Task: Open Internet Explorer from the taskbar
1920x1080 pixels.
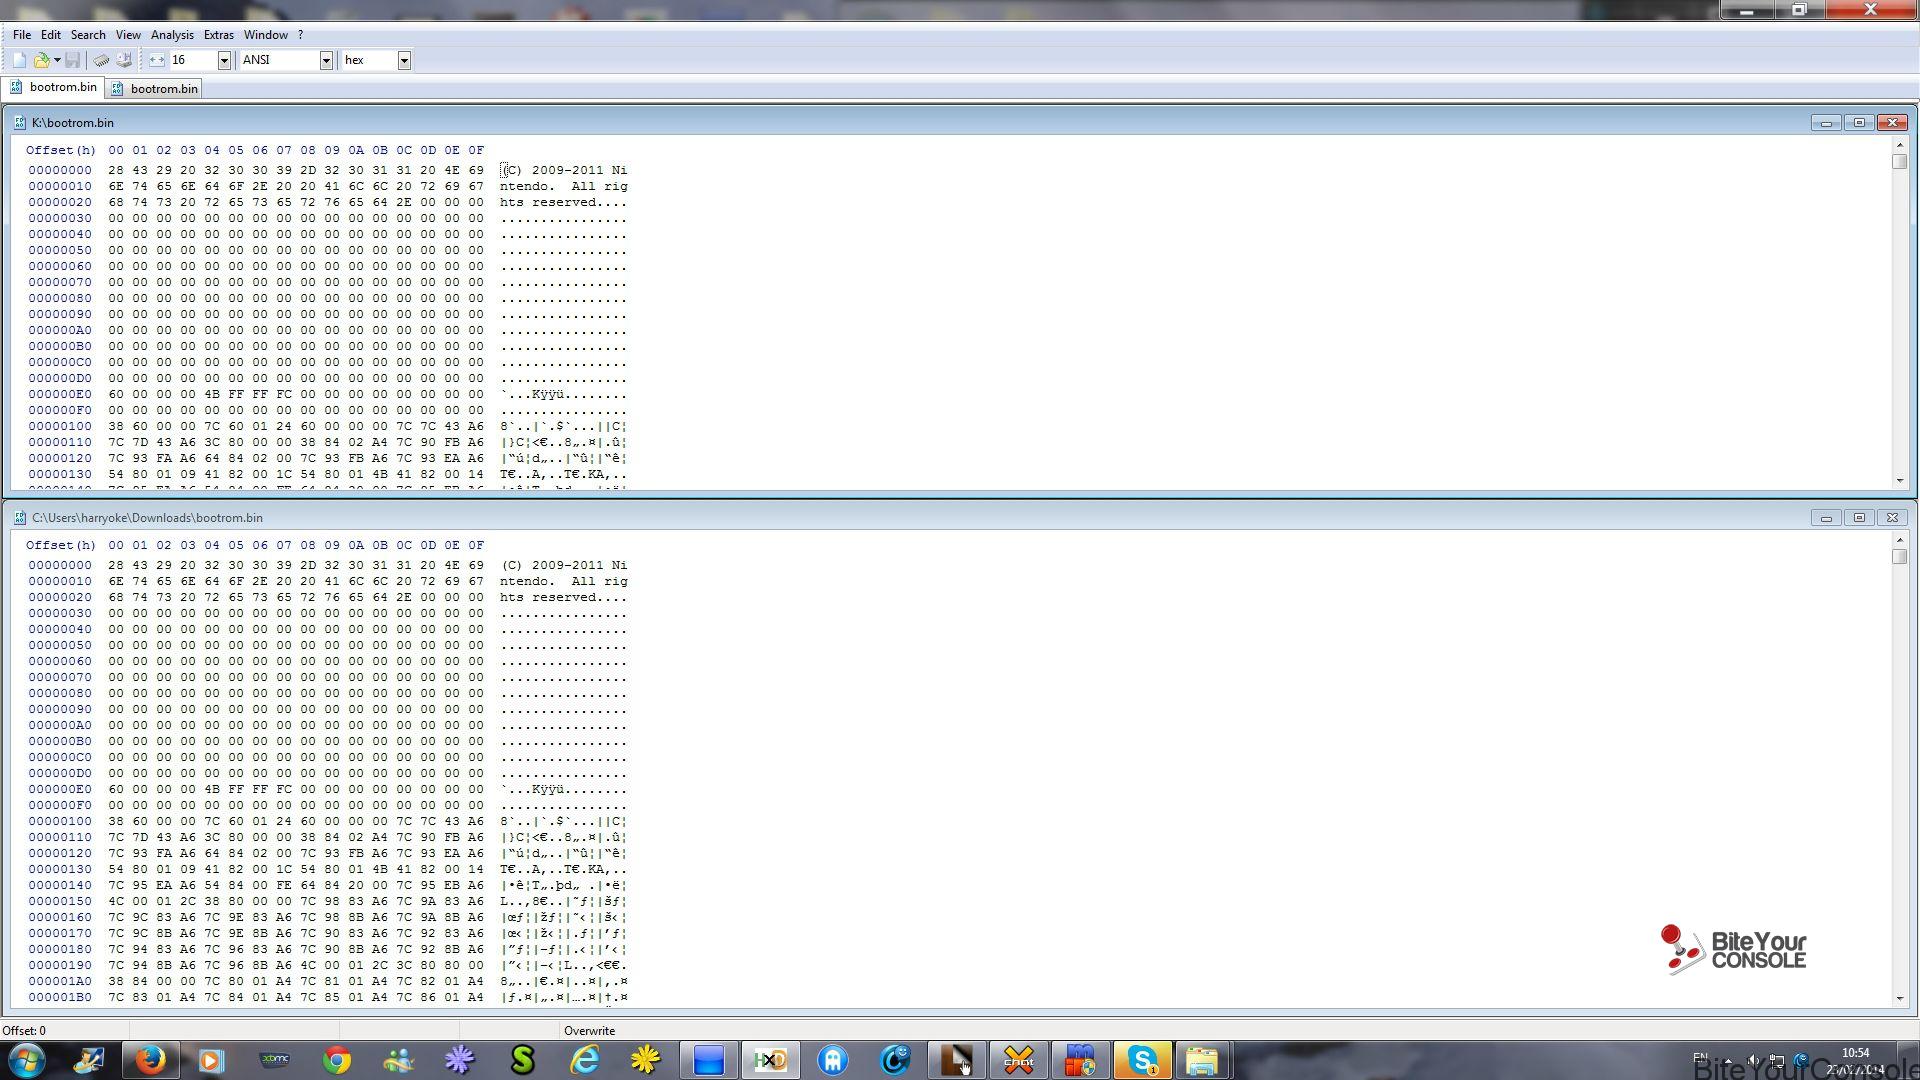Action: tap(584, 1060)
